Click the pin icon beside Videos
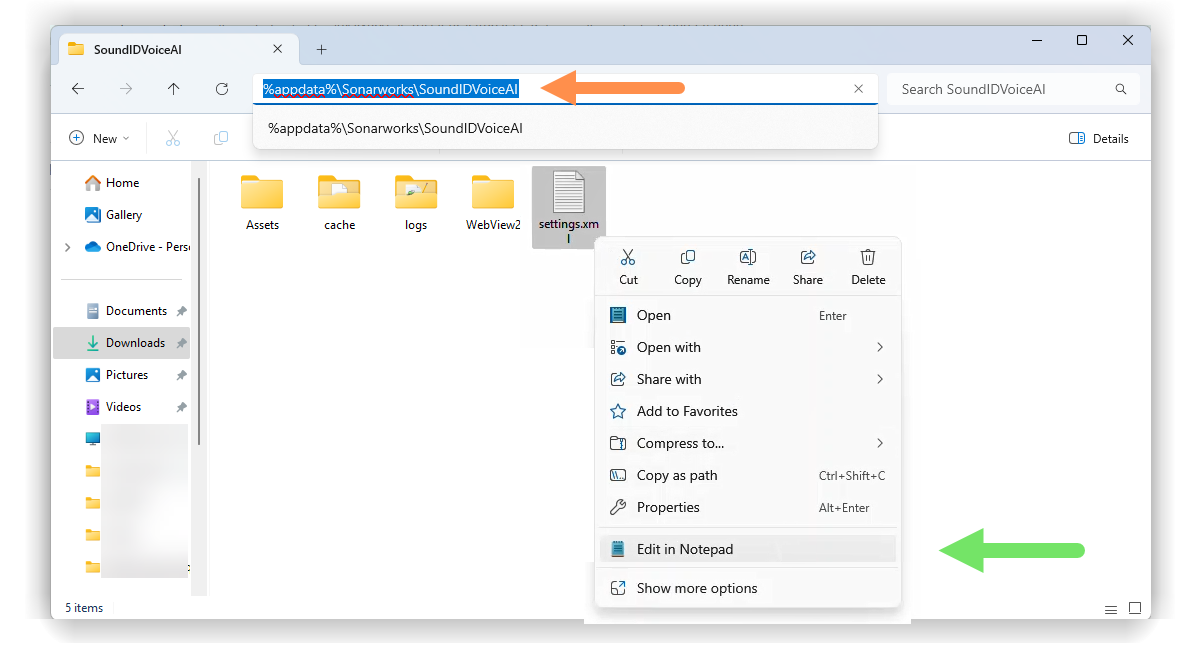 182,407
